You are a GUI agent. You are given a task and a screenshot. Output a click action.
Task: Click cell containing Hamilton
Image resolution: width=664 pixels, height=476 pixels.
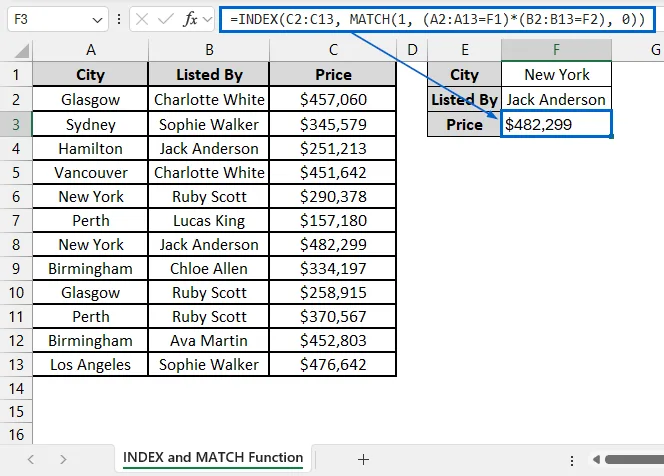[x=91, y=148]
